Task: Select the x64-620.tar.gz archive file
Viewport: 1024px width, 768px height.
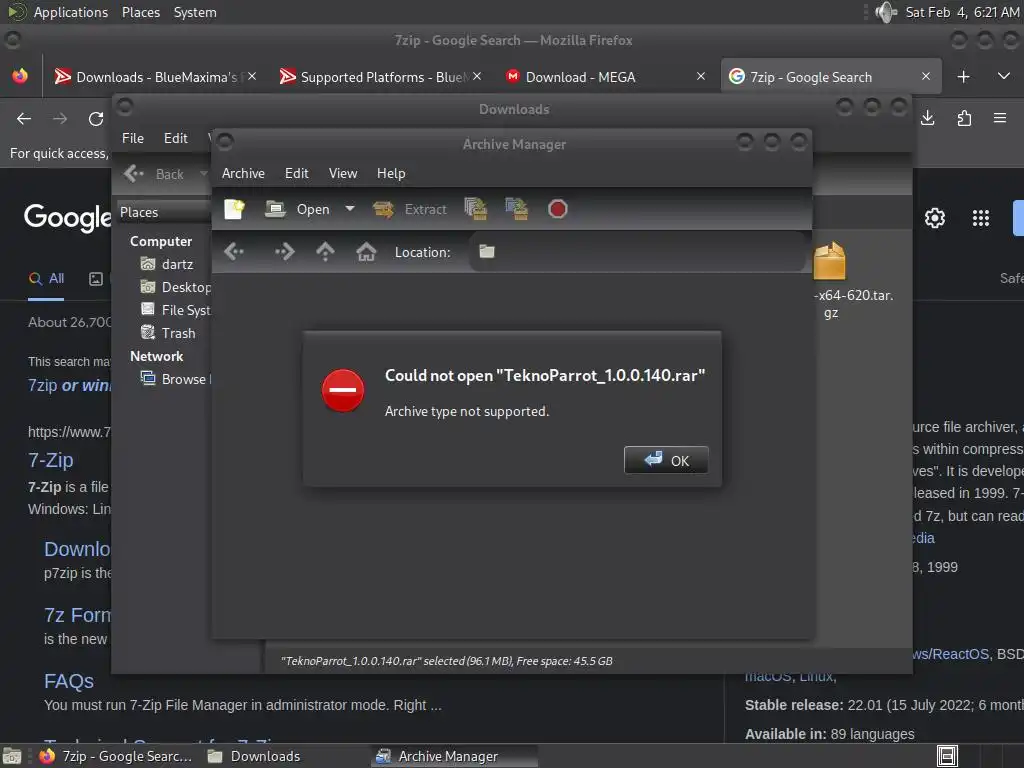Action: pos(852,281)
